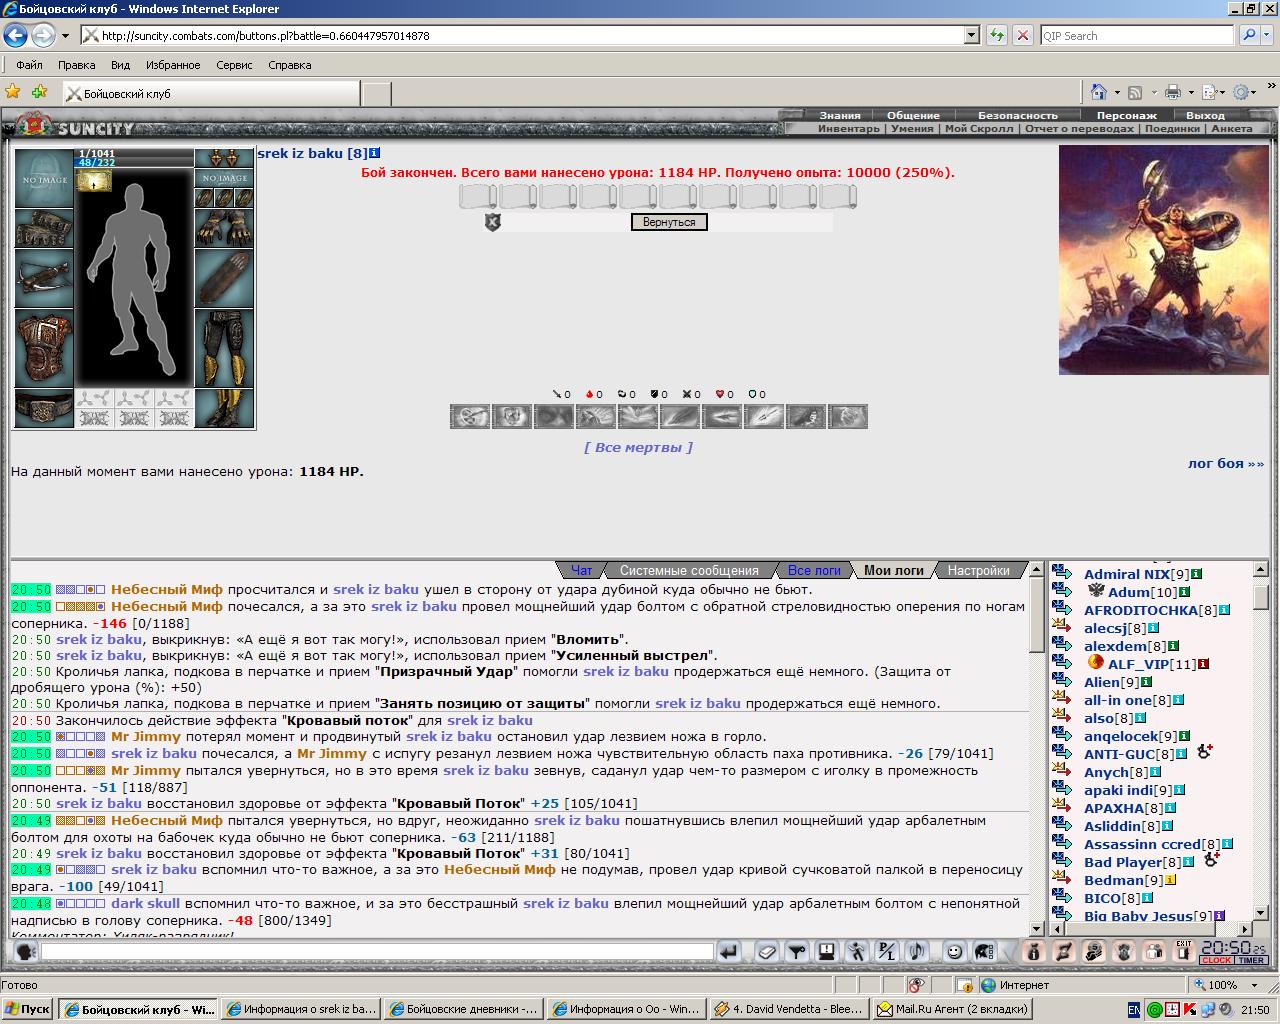Open the Инвентарь game menu link
This screenshot has width=1280, height=1024.
click(849, 128)
